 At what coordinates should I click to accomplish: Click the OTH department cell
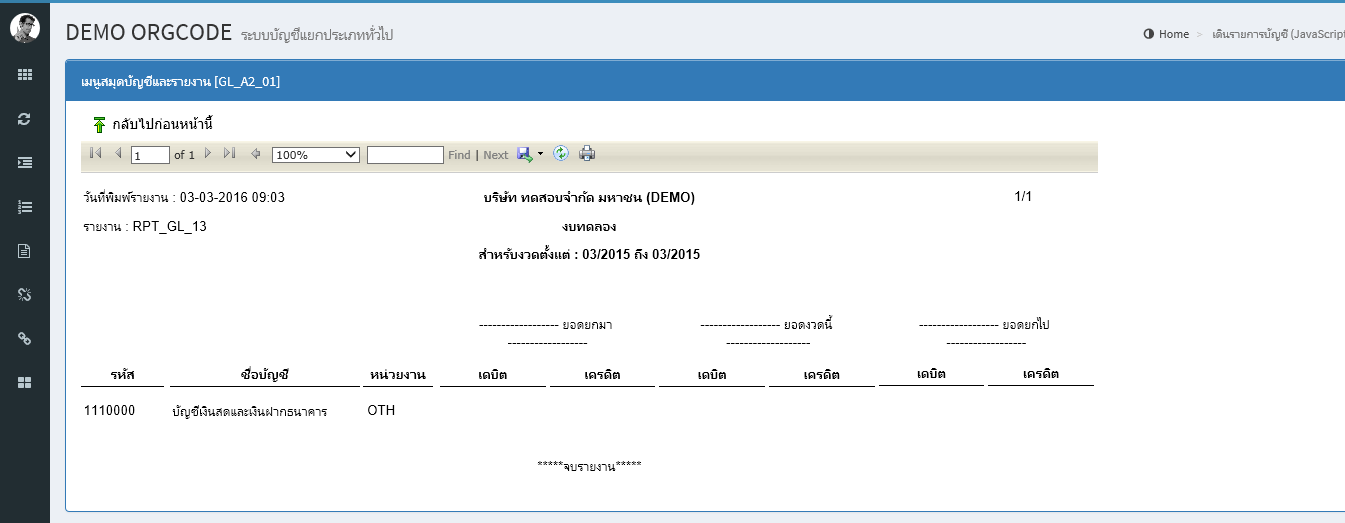[x=381, y=410]
